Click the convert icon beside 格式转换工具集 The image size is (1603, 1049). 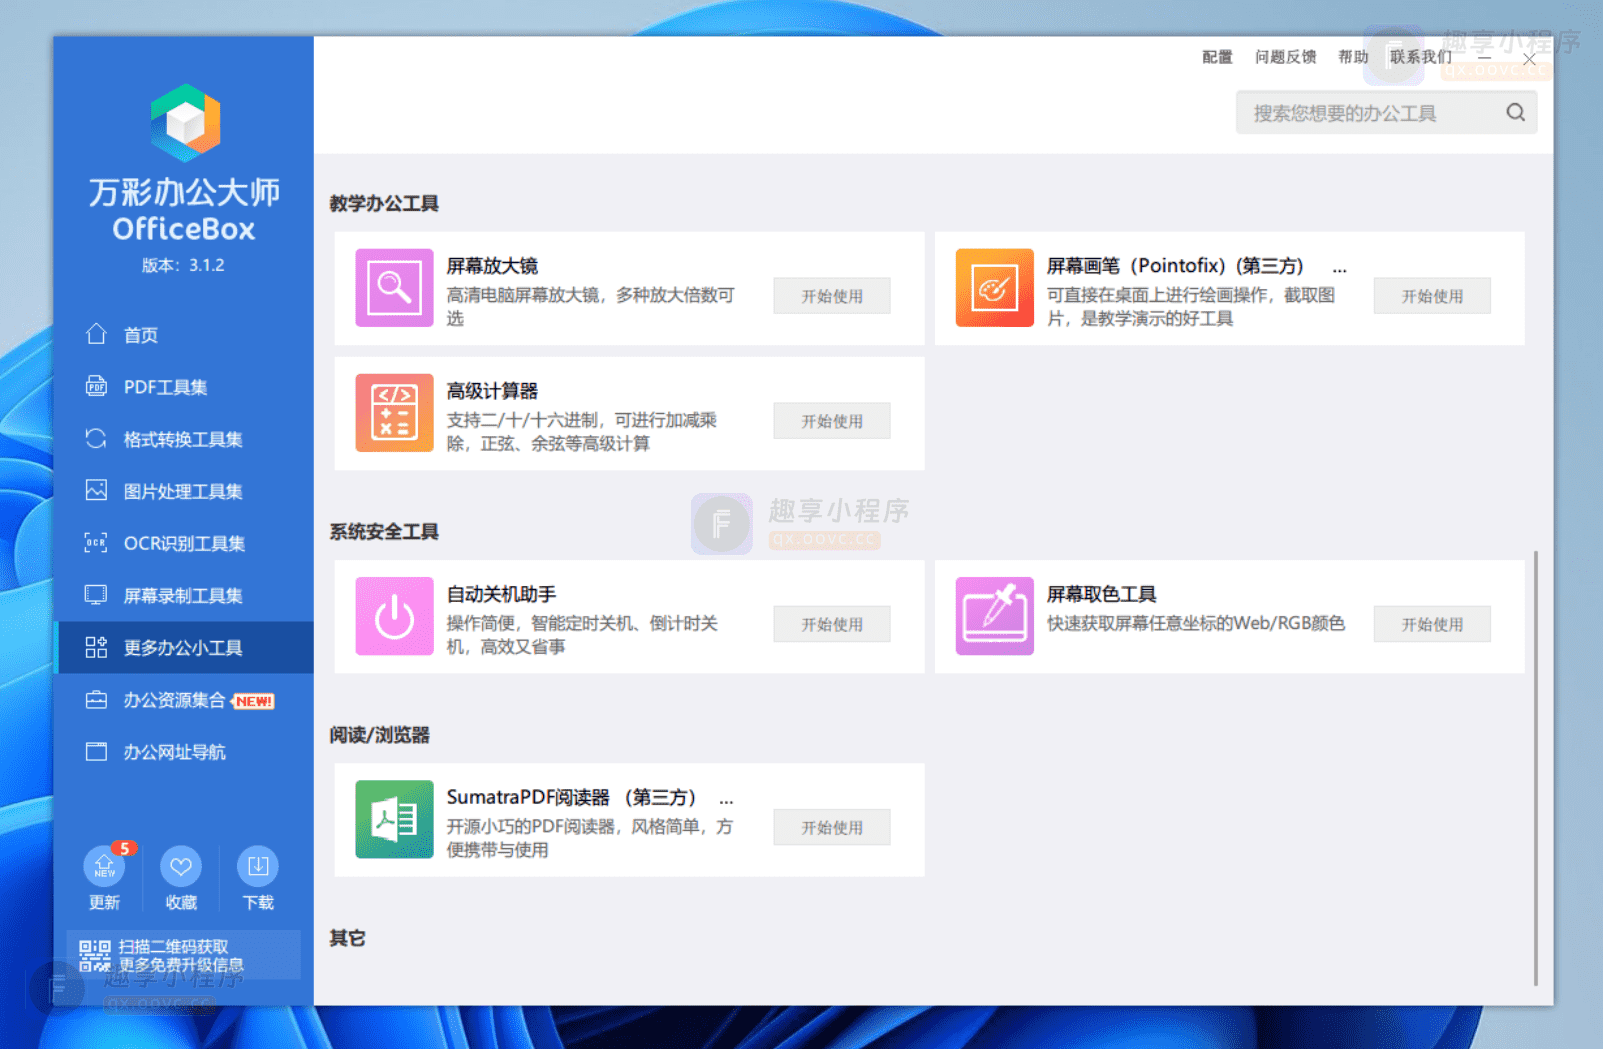tap(96, 438)
